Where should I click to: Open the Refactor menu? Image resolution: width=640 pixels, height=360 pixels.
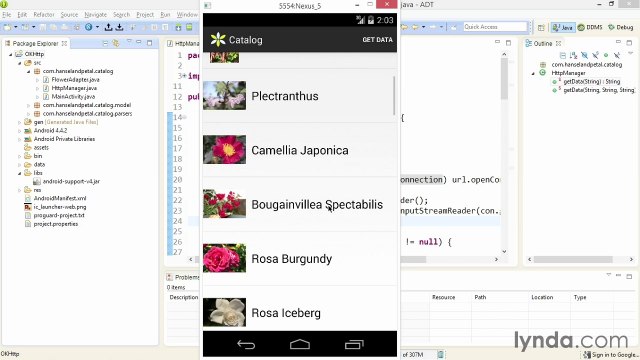(44, 15)
